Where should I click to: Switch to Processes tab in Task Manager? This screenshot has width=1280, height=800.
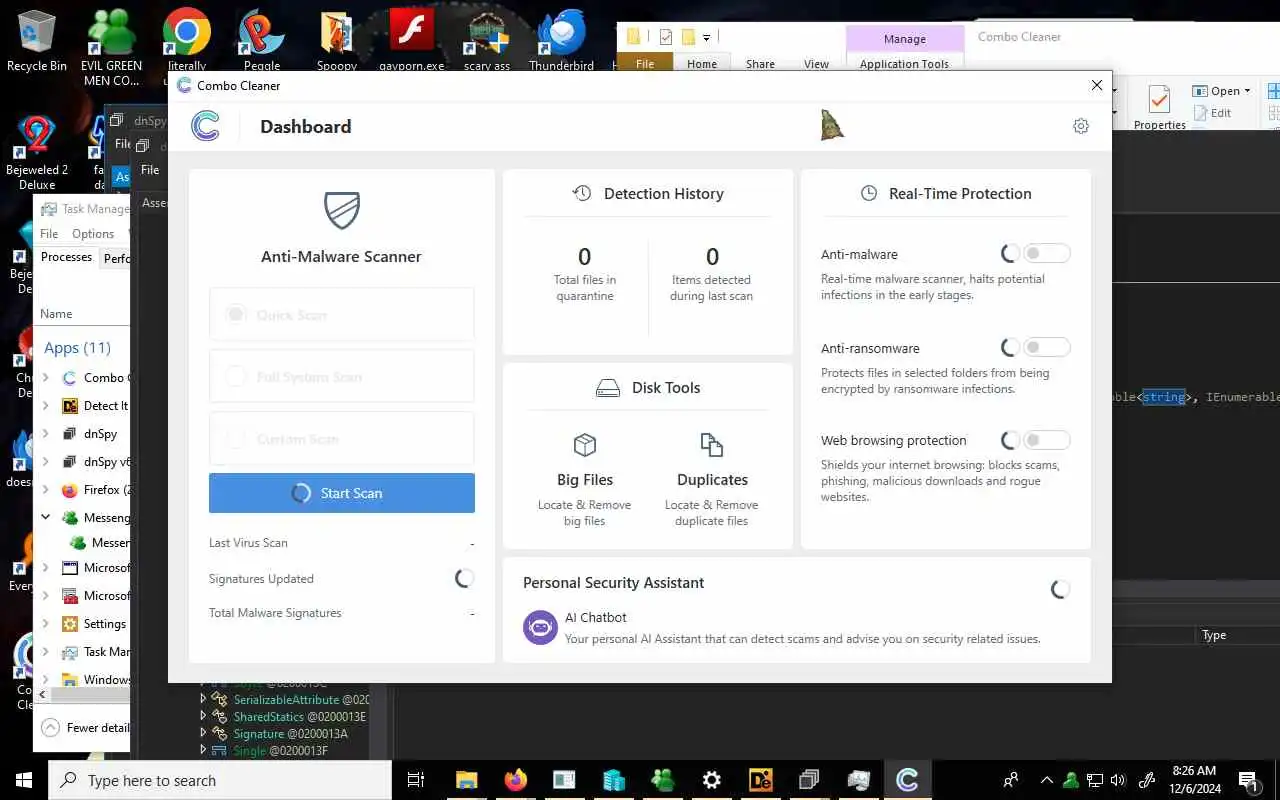pyautogui.click(x=66, y=257)
